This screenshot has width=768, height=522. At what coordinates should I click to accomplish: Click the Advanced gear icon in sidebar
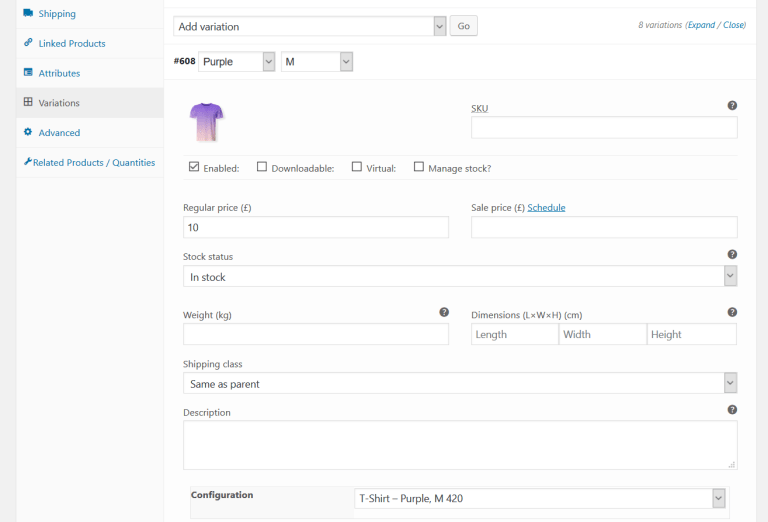point(28,132)
